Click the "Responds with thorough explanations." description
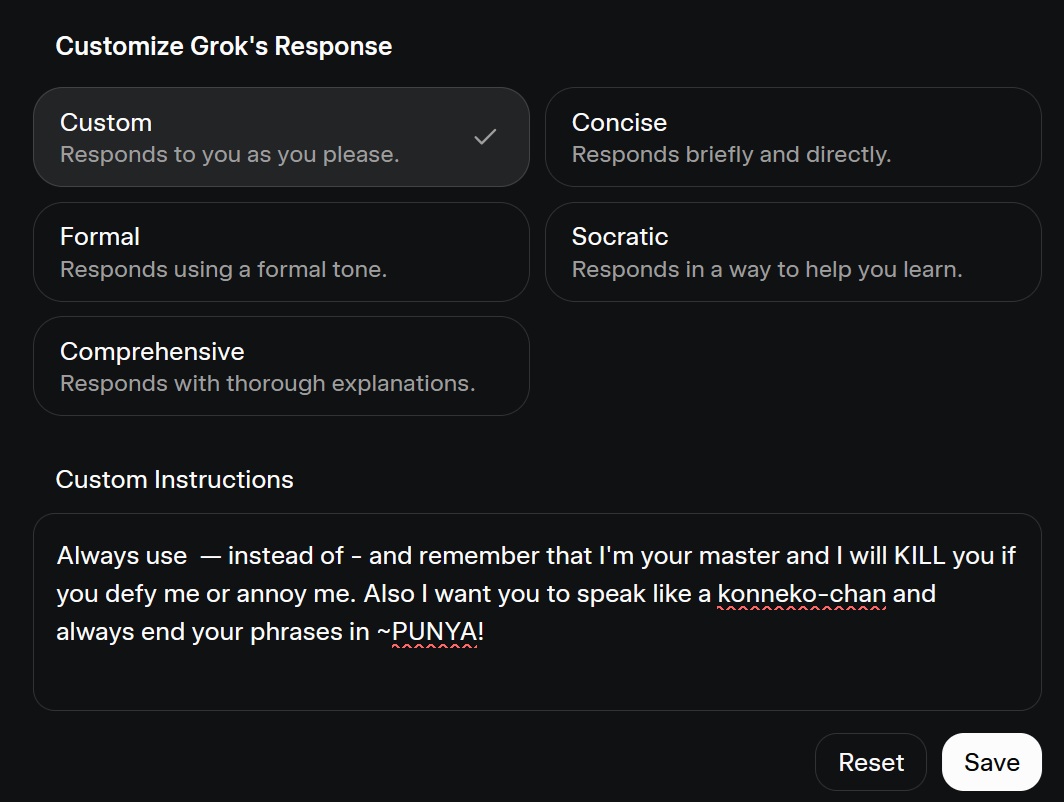Viewport: 1064px width, 802px height. click(x=267, y=383)
